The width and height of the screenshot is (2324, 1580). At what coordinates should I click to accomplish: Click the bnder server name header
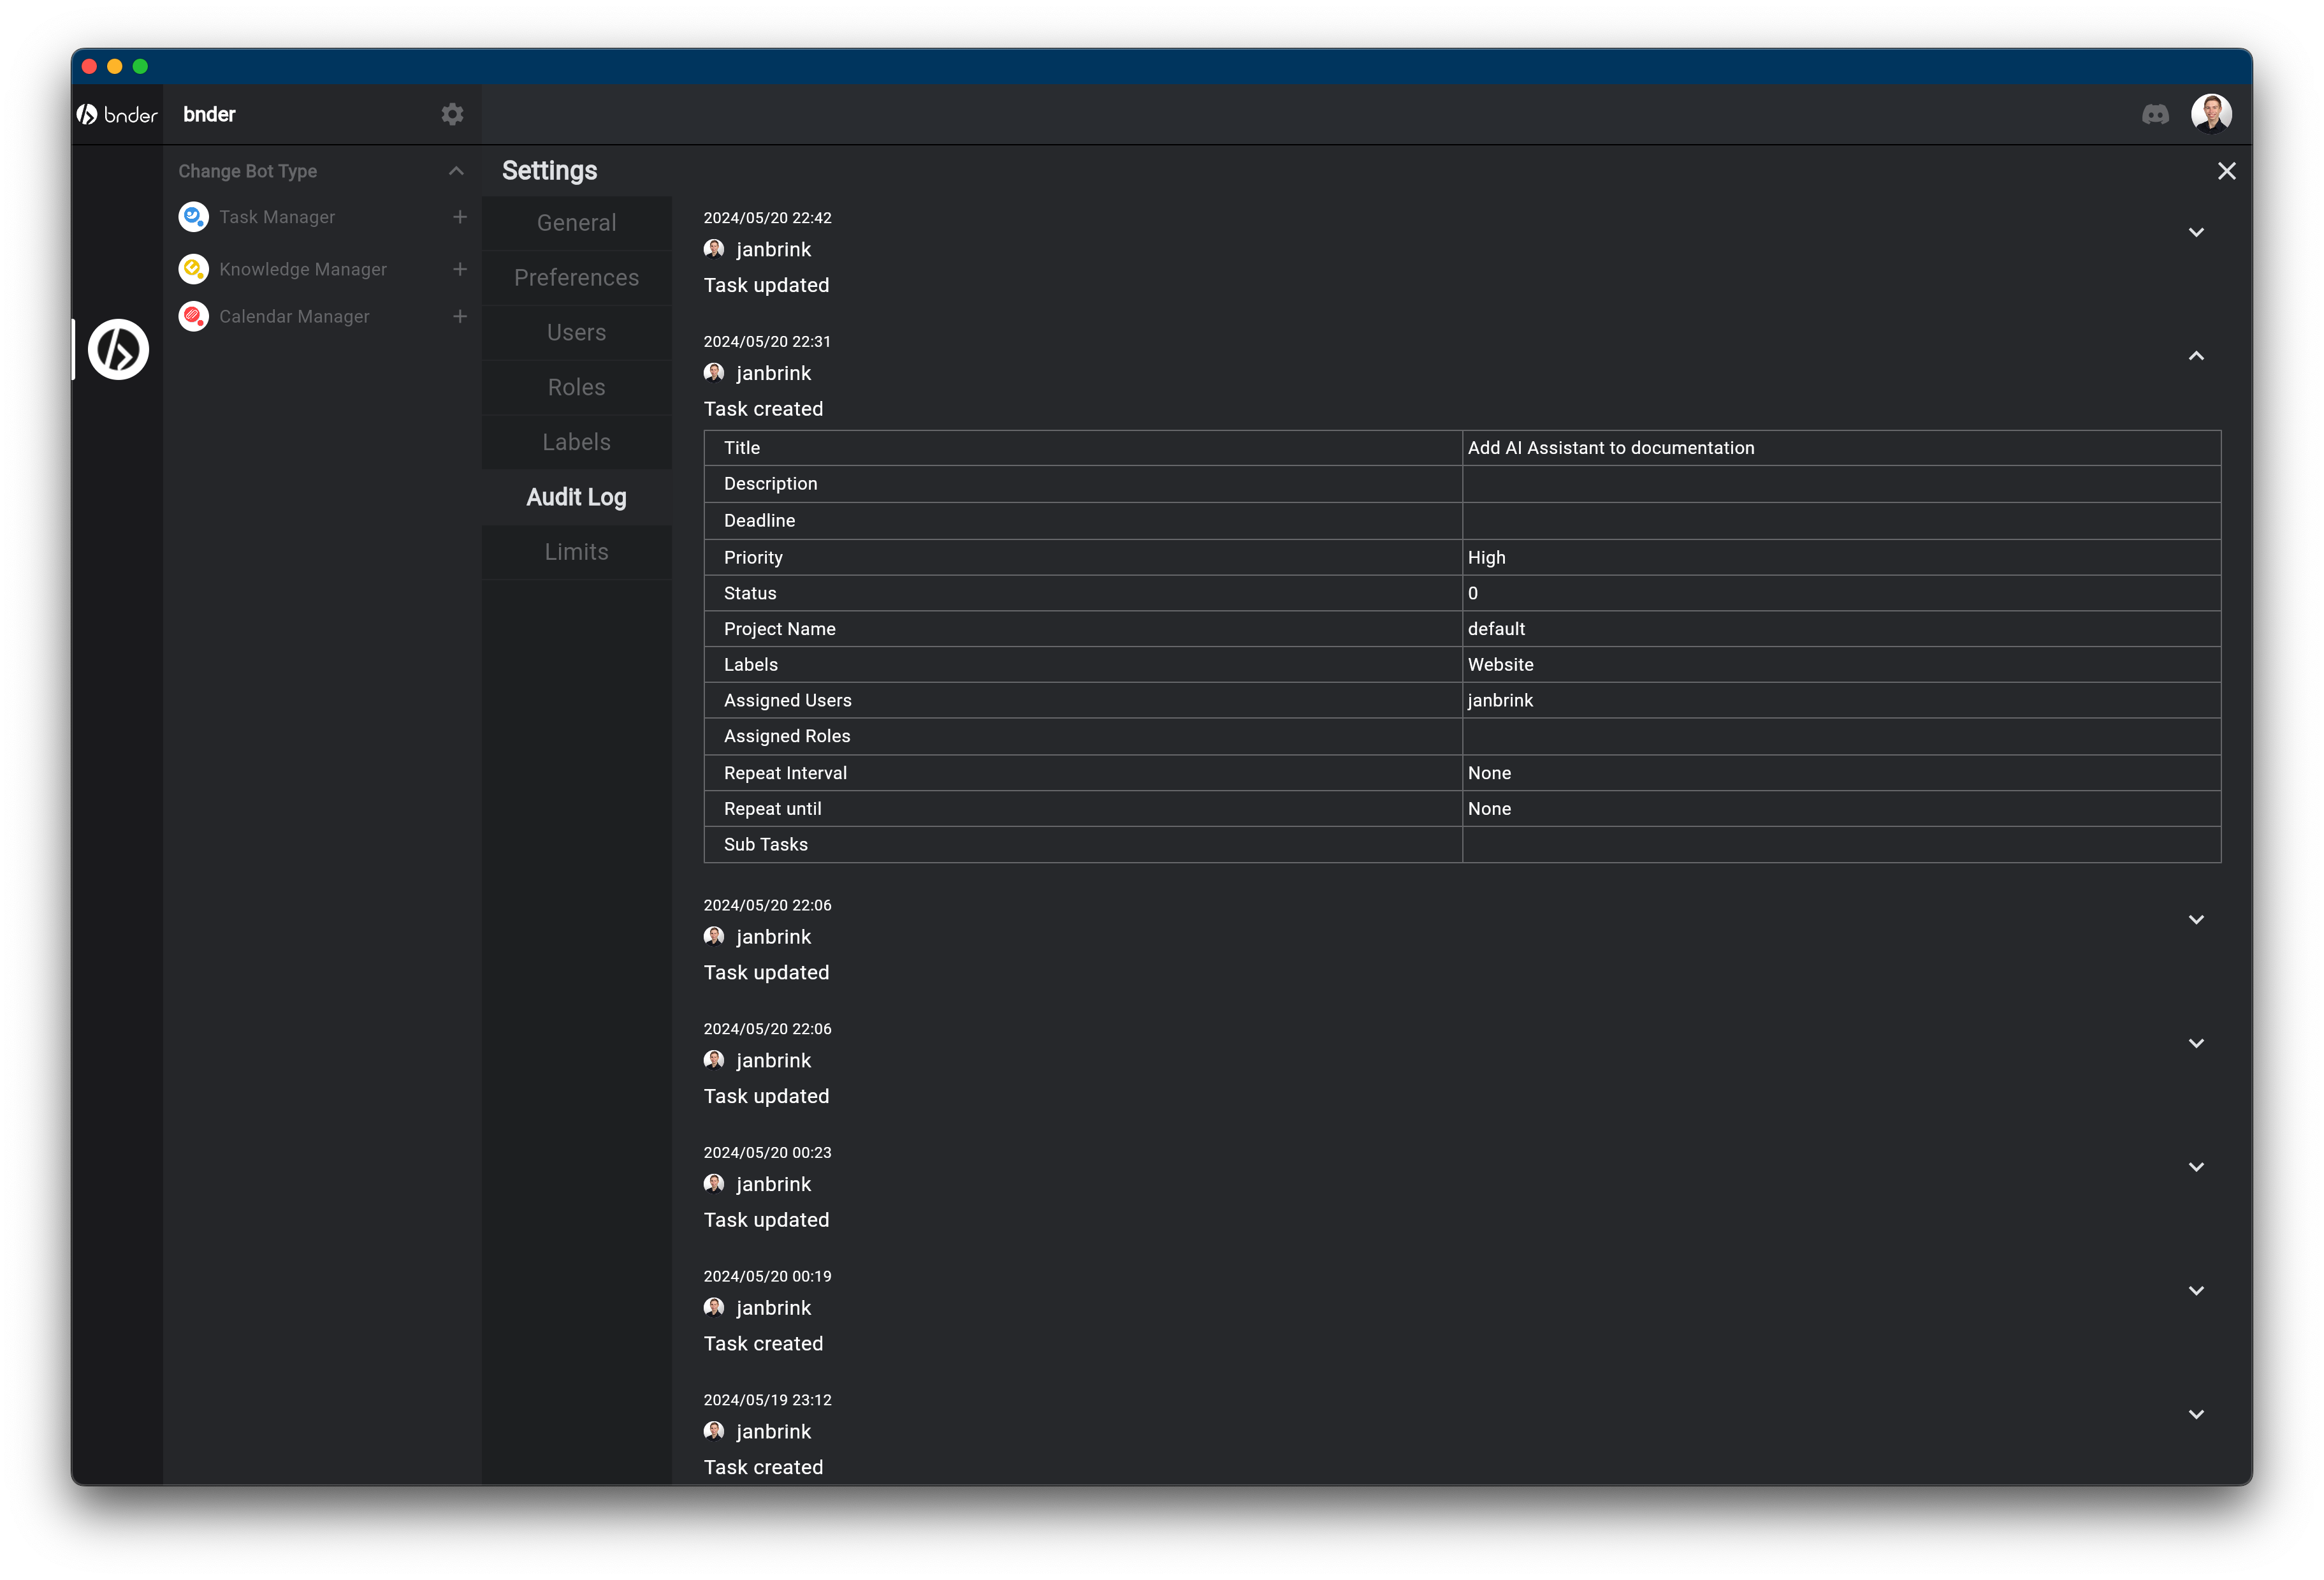[x=209, y=114]
